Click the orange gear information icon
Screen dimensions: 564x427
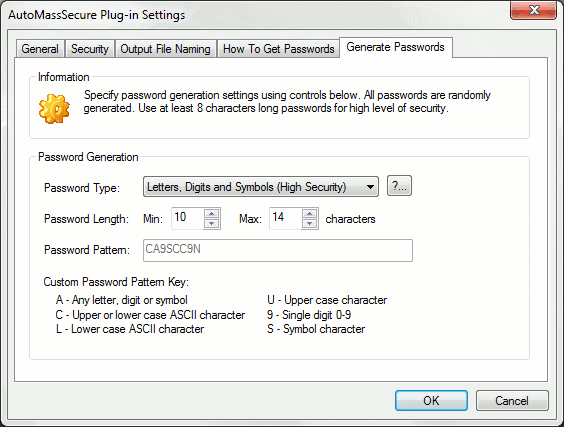click(54, 108)
